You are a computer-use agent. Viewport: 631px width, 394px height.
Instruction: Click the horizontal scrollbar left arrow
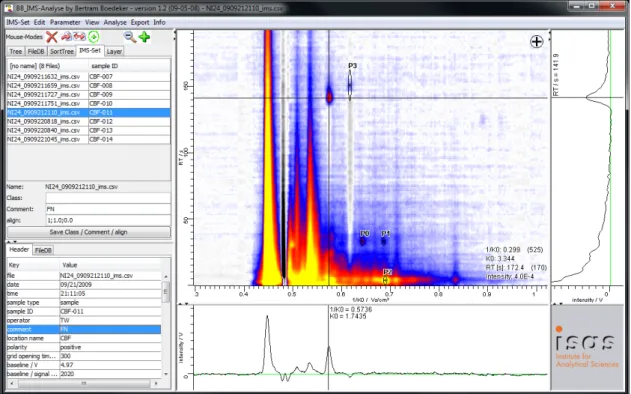(11, 383)
